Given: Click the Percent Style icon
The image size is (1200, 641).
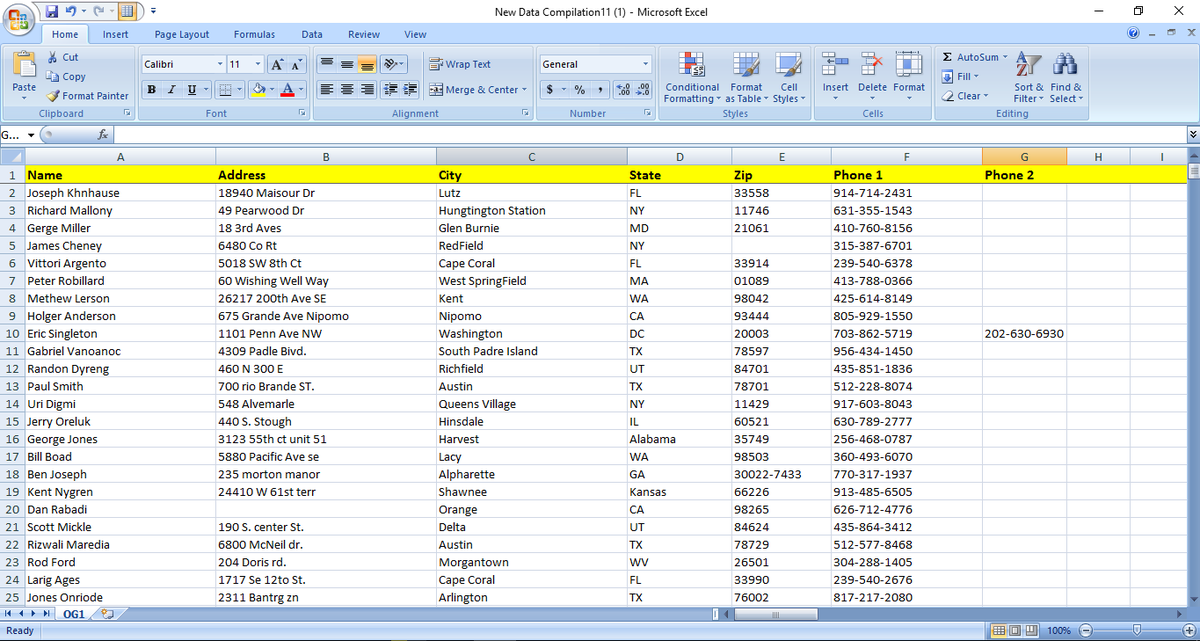Looking at the screenshot, I should point(580,90).
